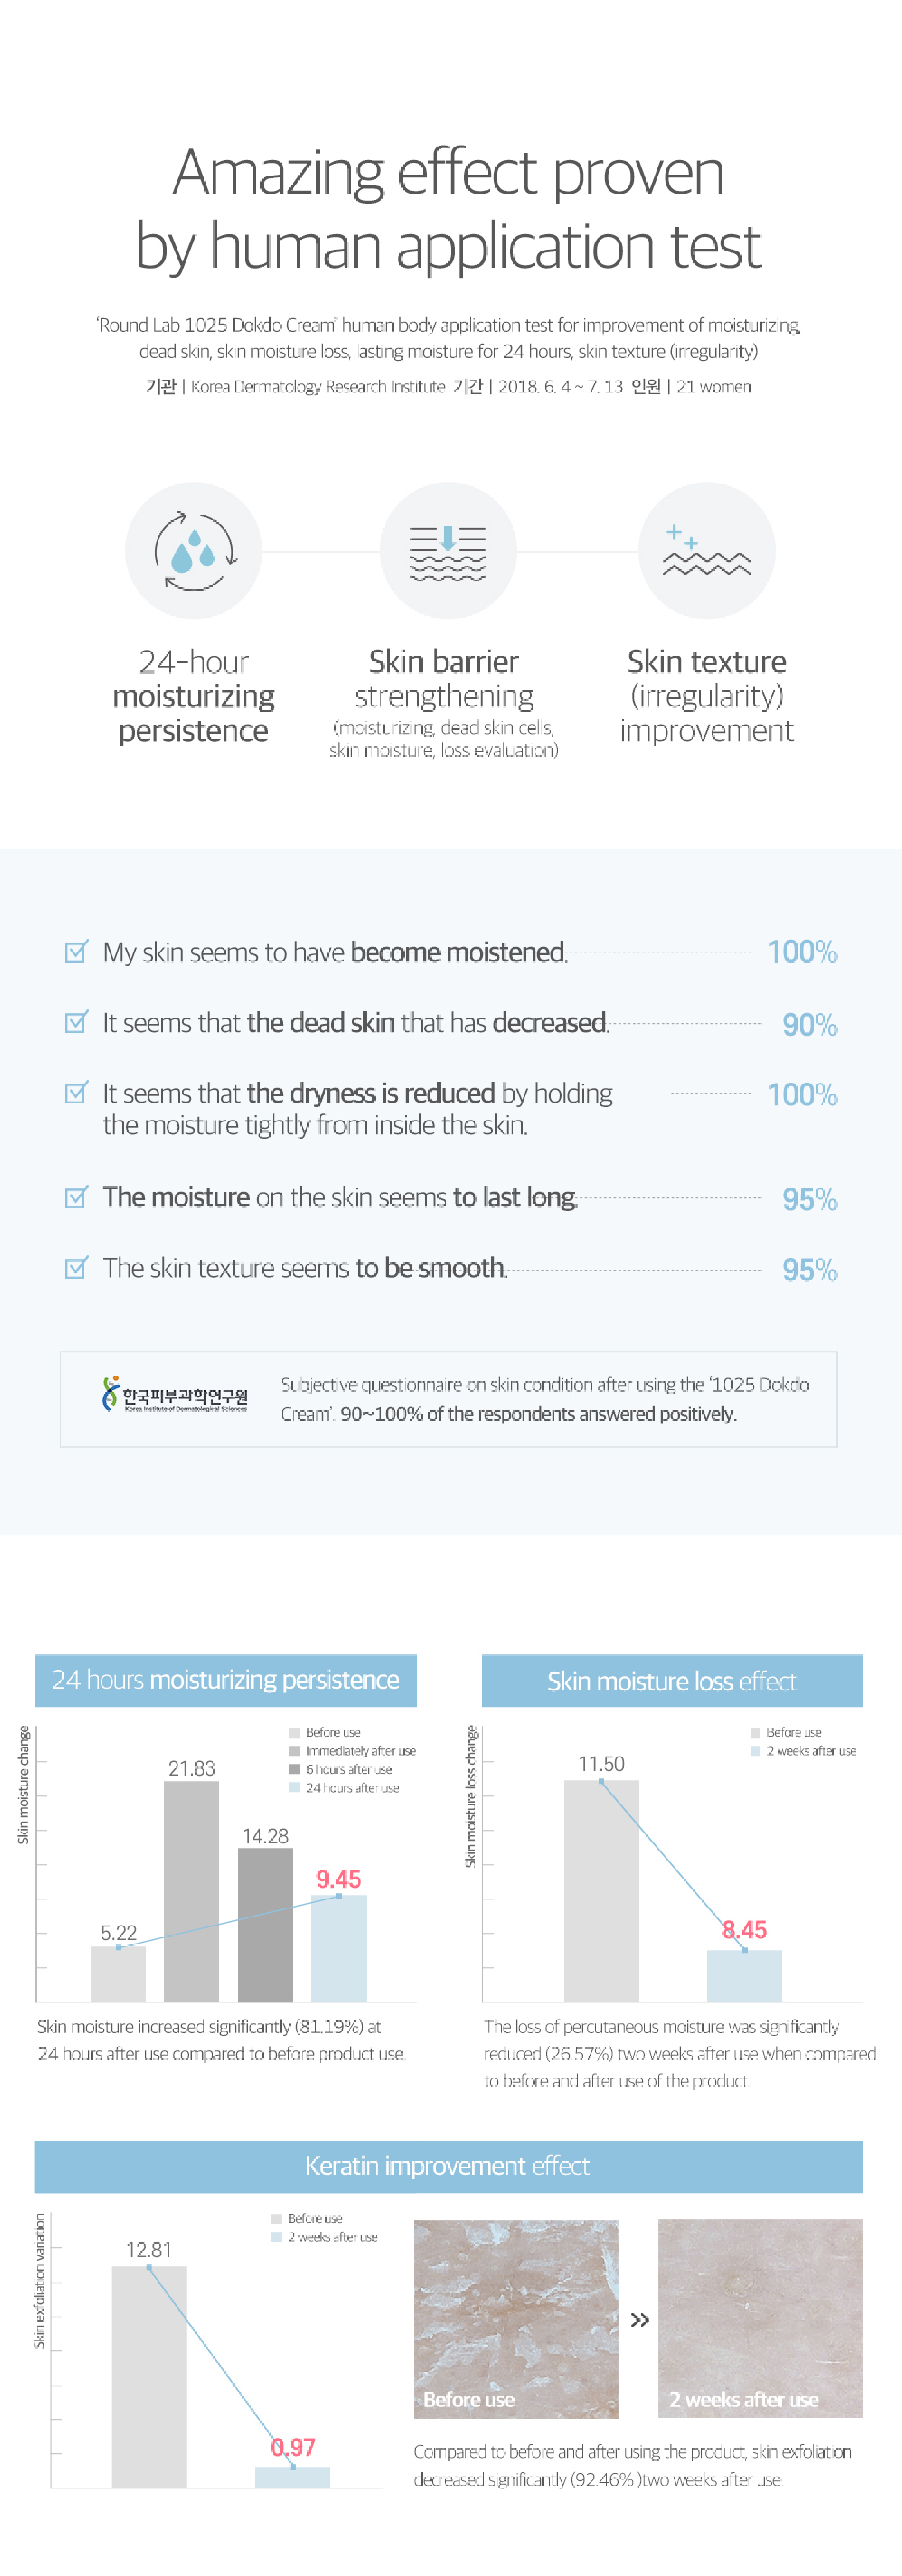Click the skin barrier strengthening icon

(448, 551)
